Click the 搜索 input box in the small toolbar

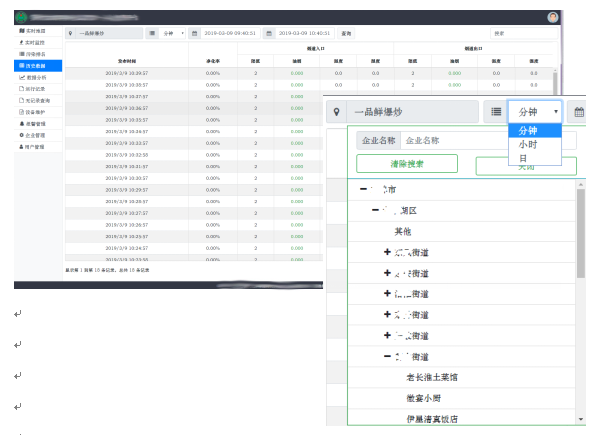pos(524,33)
